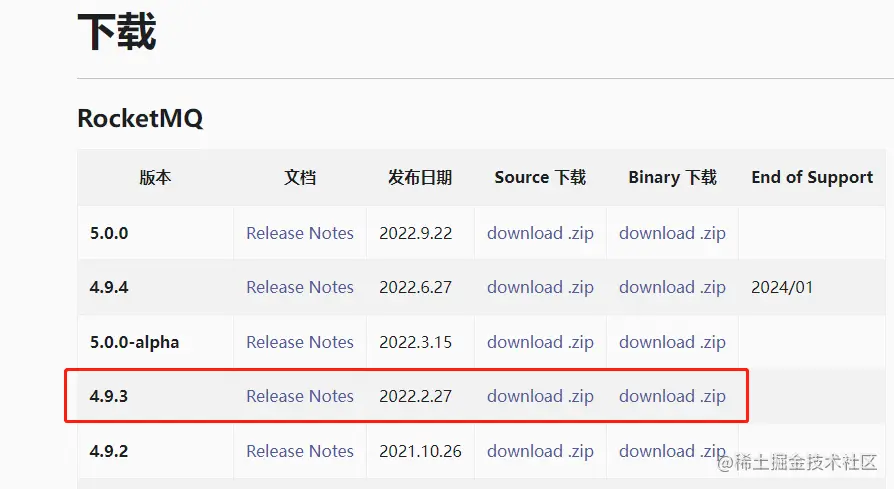Open Release Notes for version 5.0.0
Viewport: 894px width, 489px height.
coord(300,233)
